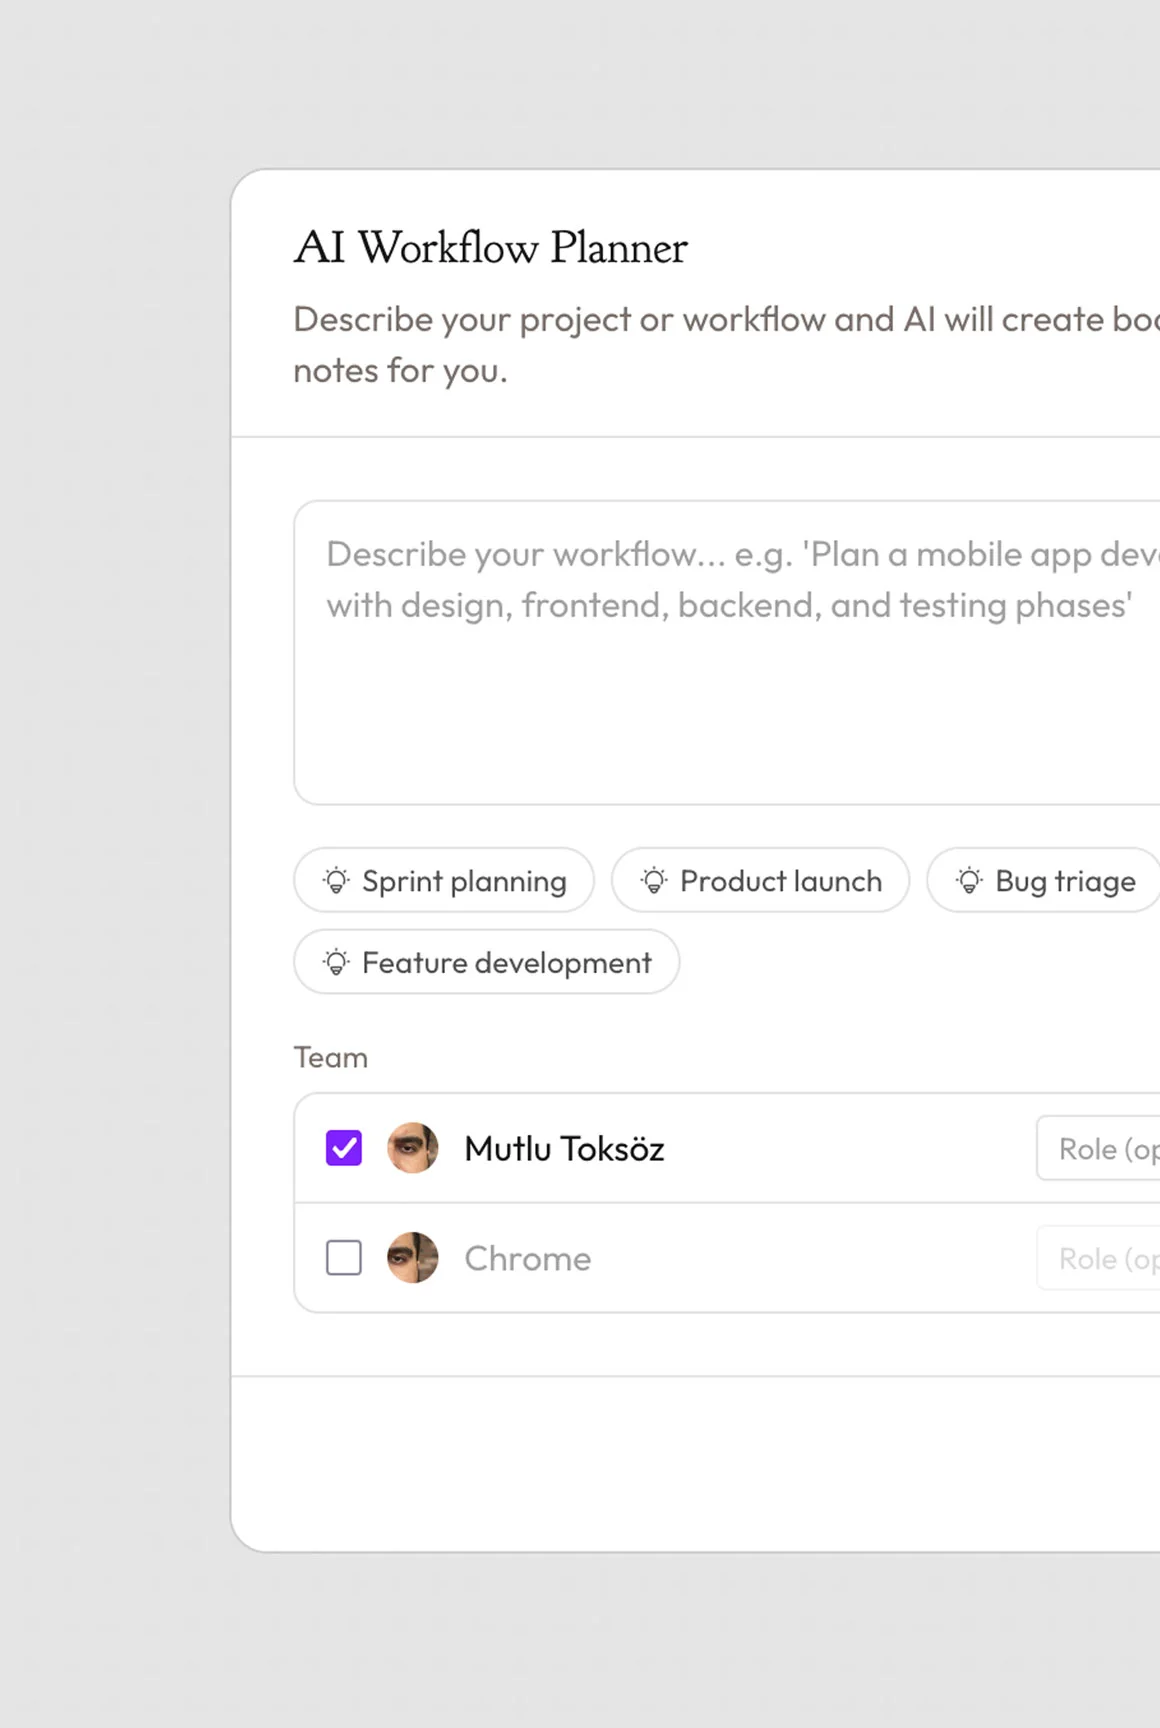Select the Sprint planning suggestion text

[464, 881]
